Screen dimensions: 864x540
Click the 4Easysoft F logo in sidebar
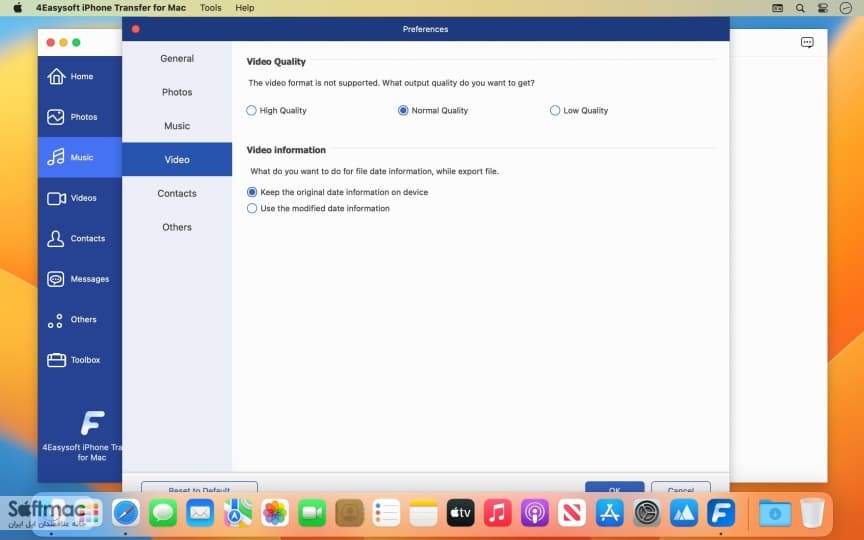(92, 423)
